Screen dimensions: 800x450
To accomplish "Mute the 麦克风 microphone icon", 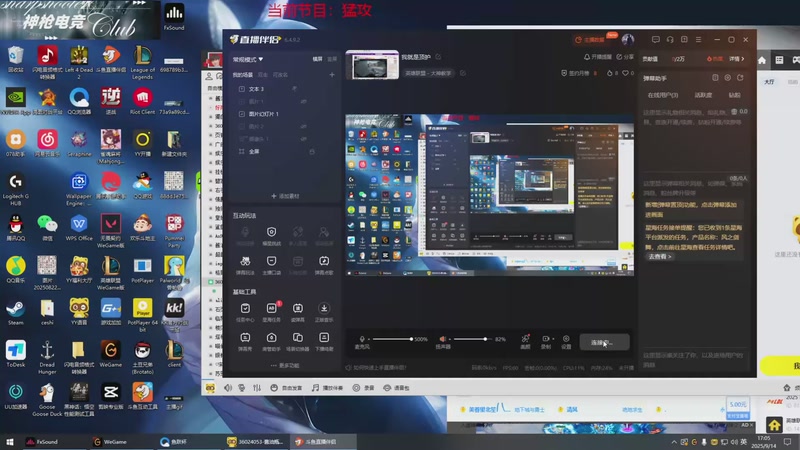I will coord(362,339).
